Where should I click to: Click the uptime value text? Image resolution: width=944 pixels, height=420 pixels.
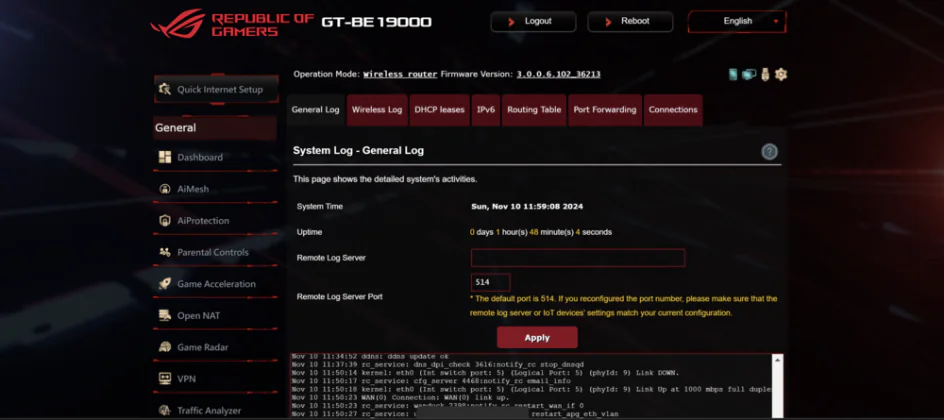click(541, 232)
